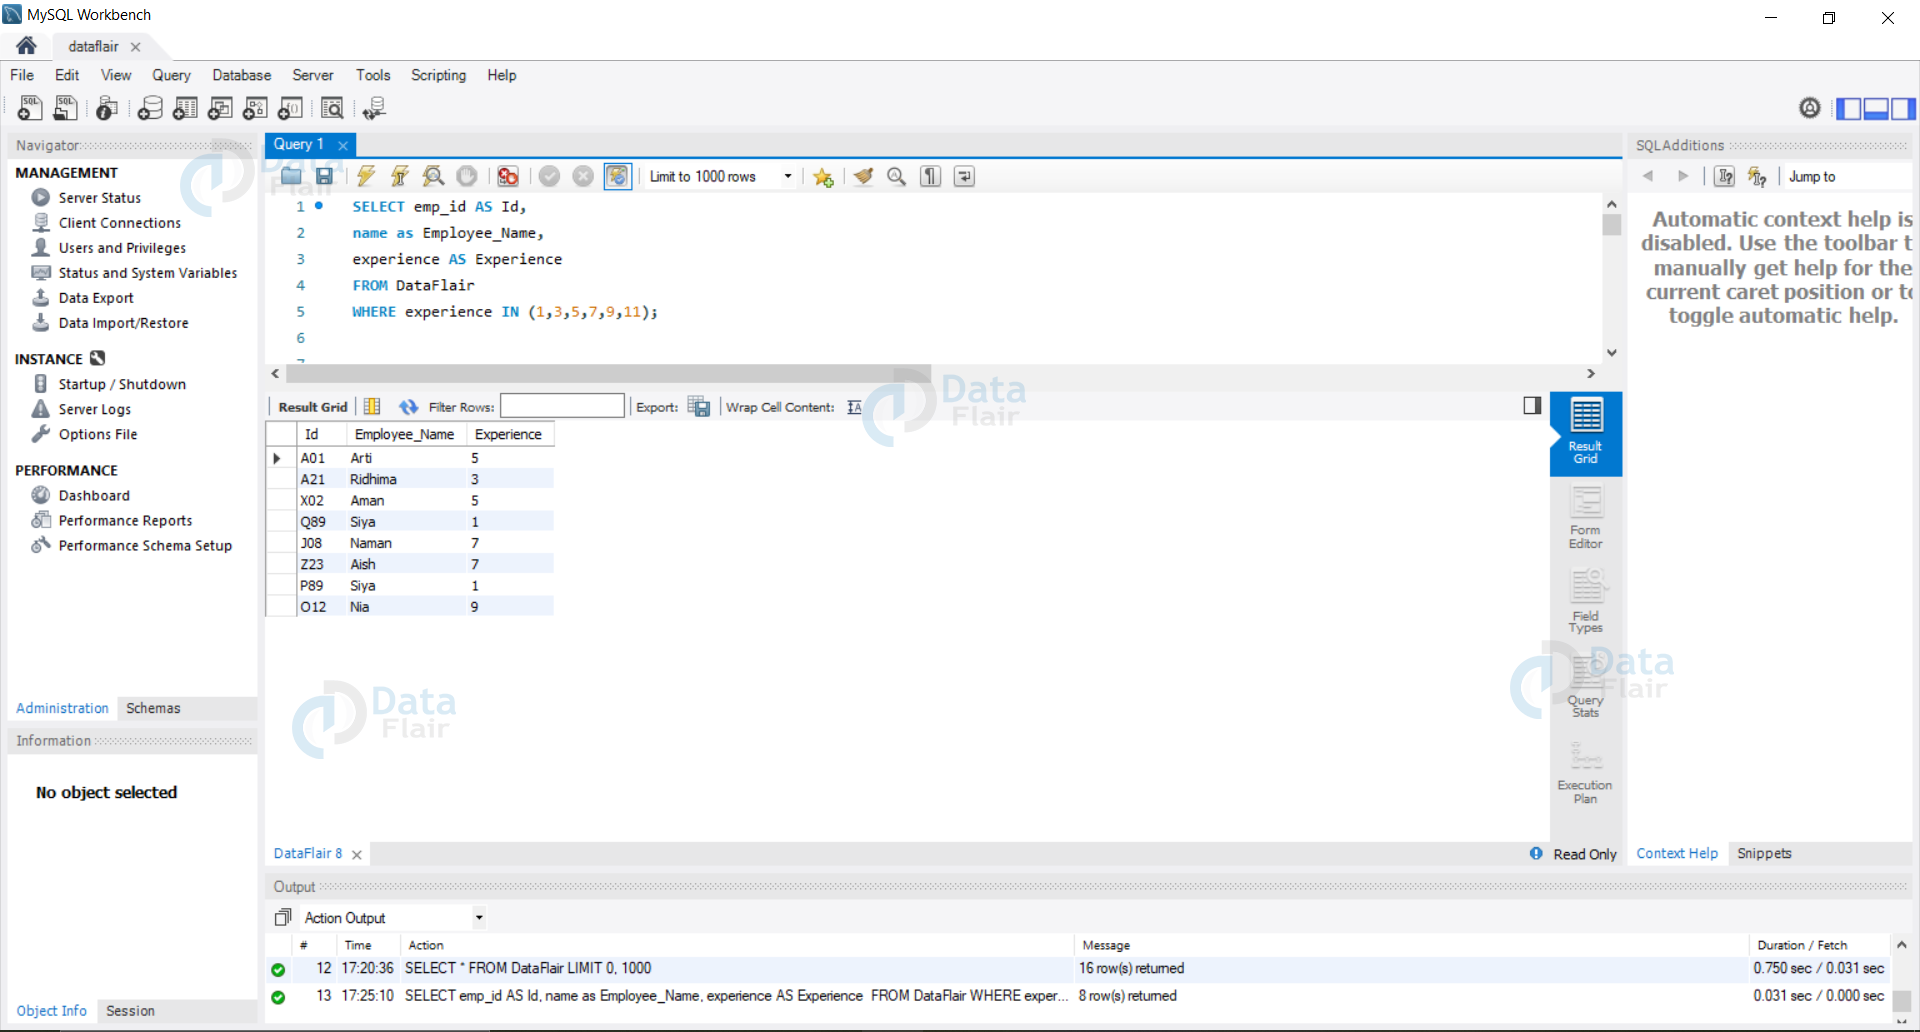This screenshot has height=1032, width=1920.
Task: Open the Database menu
Action: (241, 75)
